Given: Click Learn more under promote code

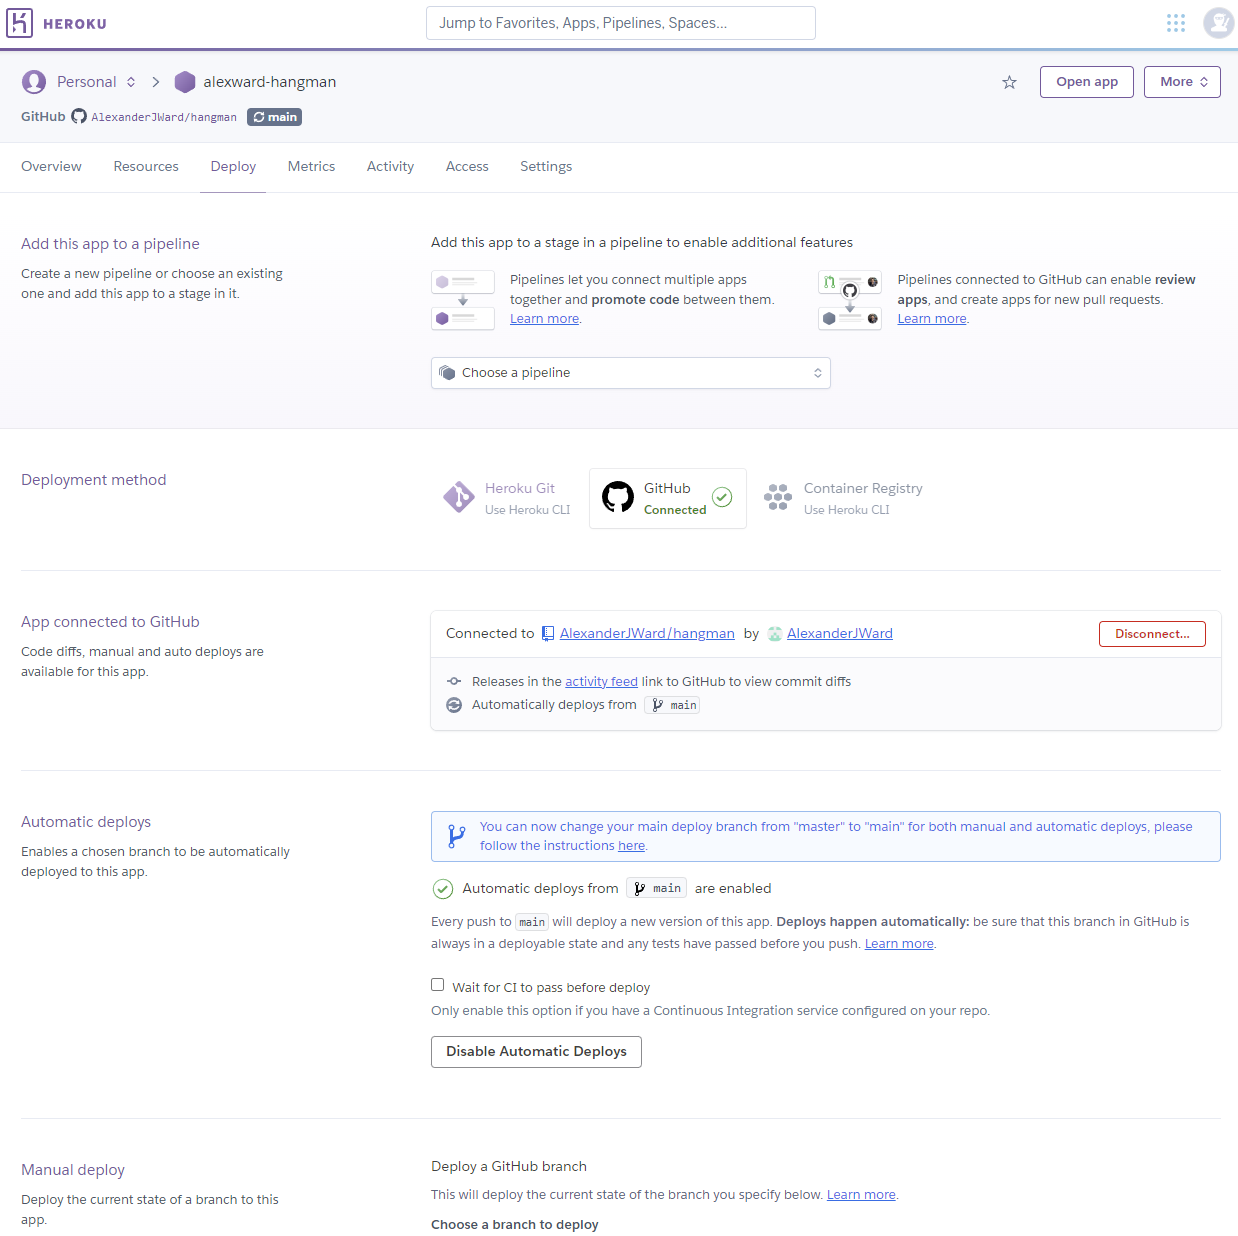Looking at the screenshot, I should 544,319.
